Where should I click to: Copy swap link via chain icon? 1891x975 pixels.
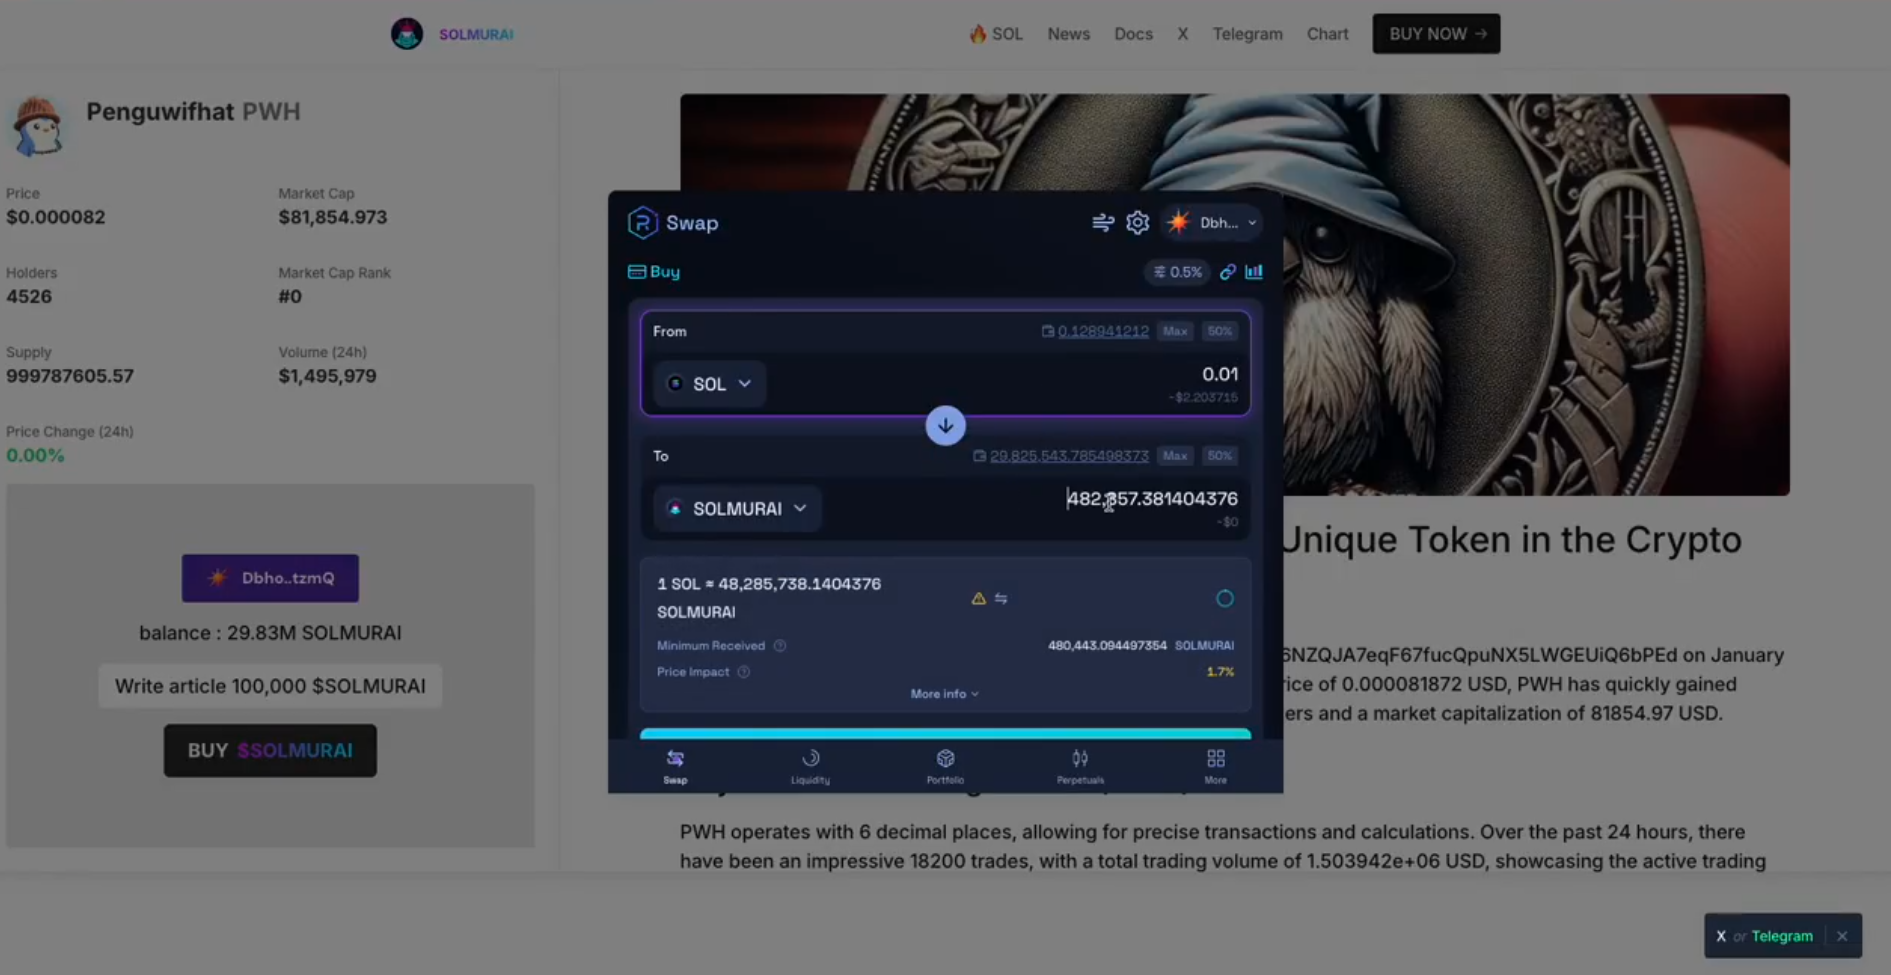pos(1227,272)
